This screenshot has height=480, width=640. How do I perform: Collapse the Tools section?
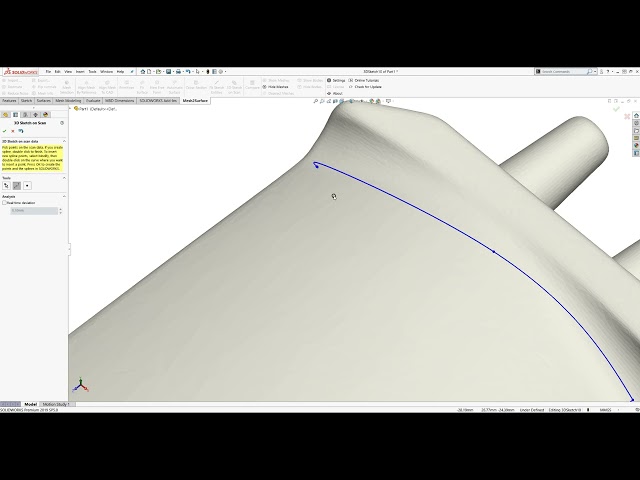(x=64, y=178)
